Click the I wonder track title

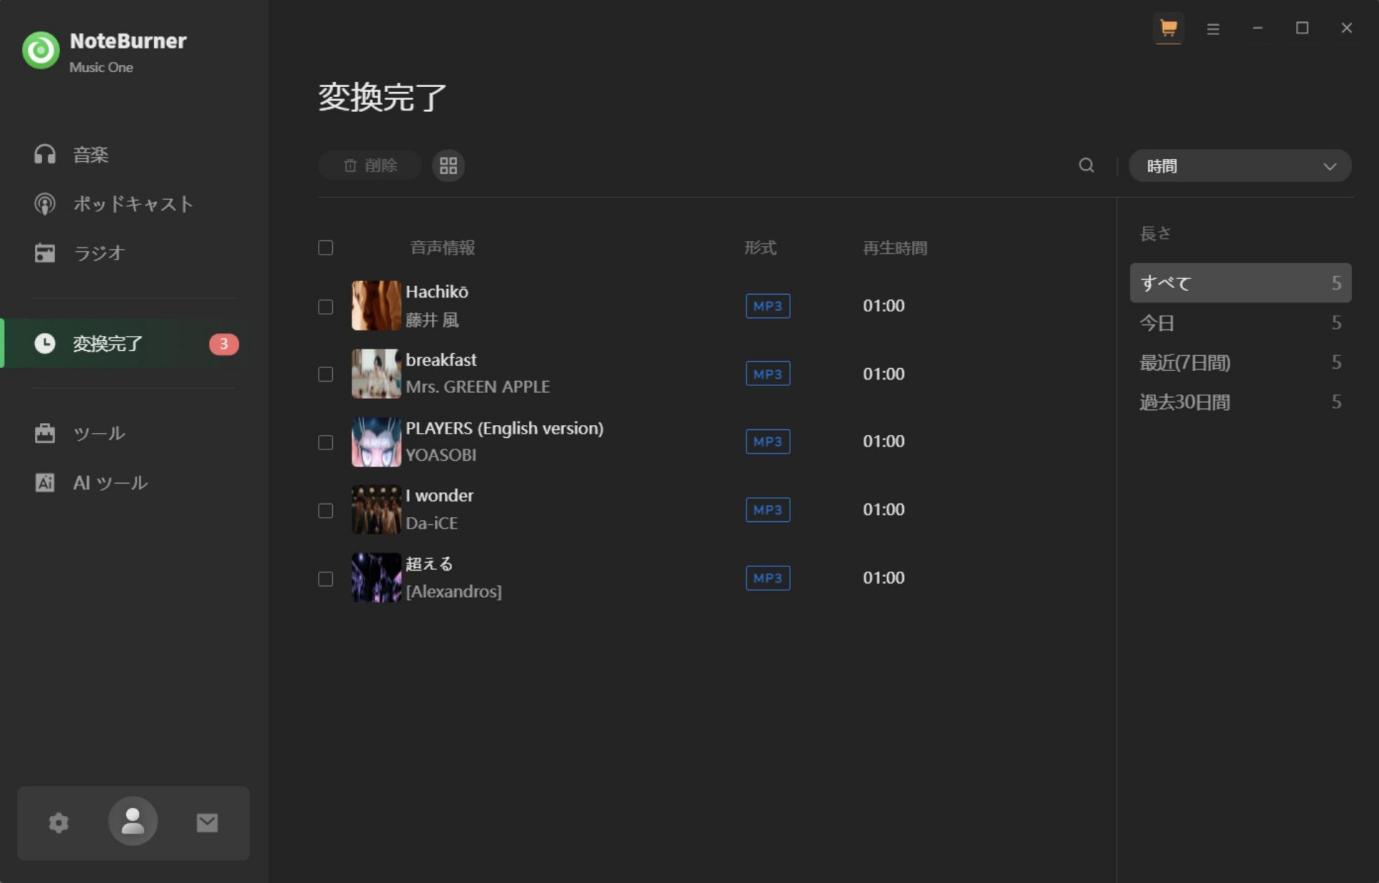tap(440, 496)
